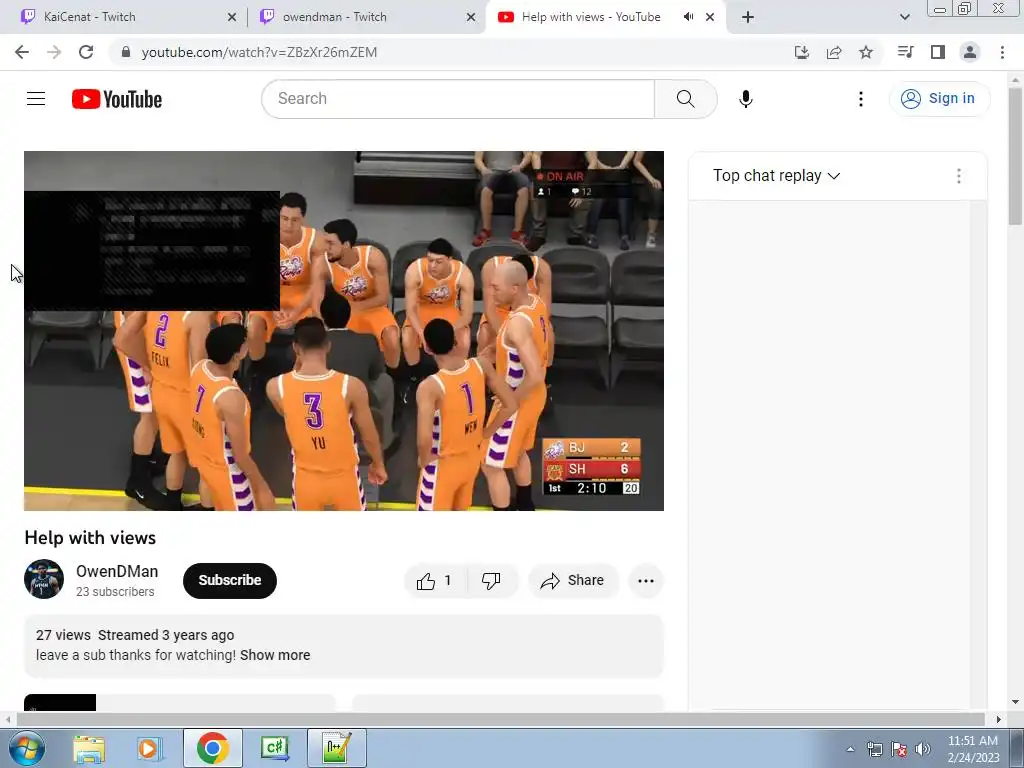The image size is (1024, 768).
Task: Launch Windows Media Player from taskbar
Action: coord(150,748)
